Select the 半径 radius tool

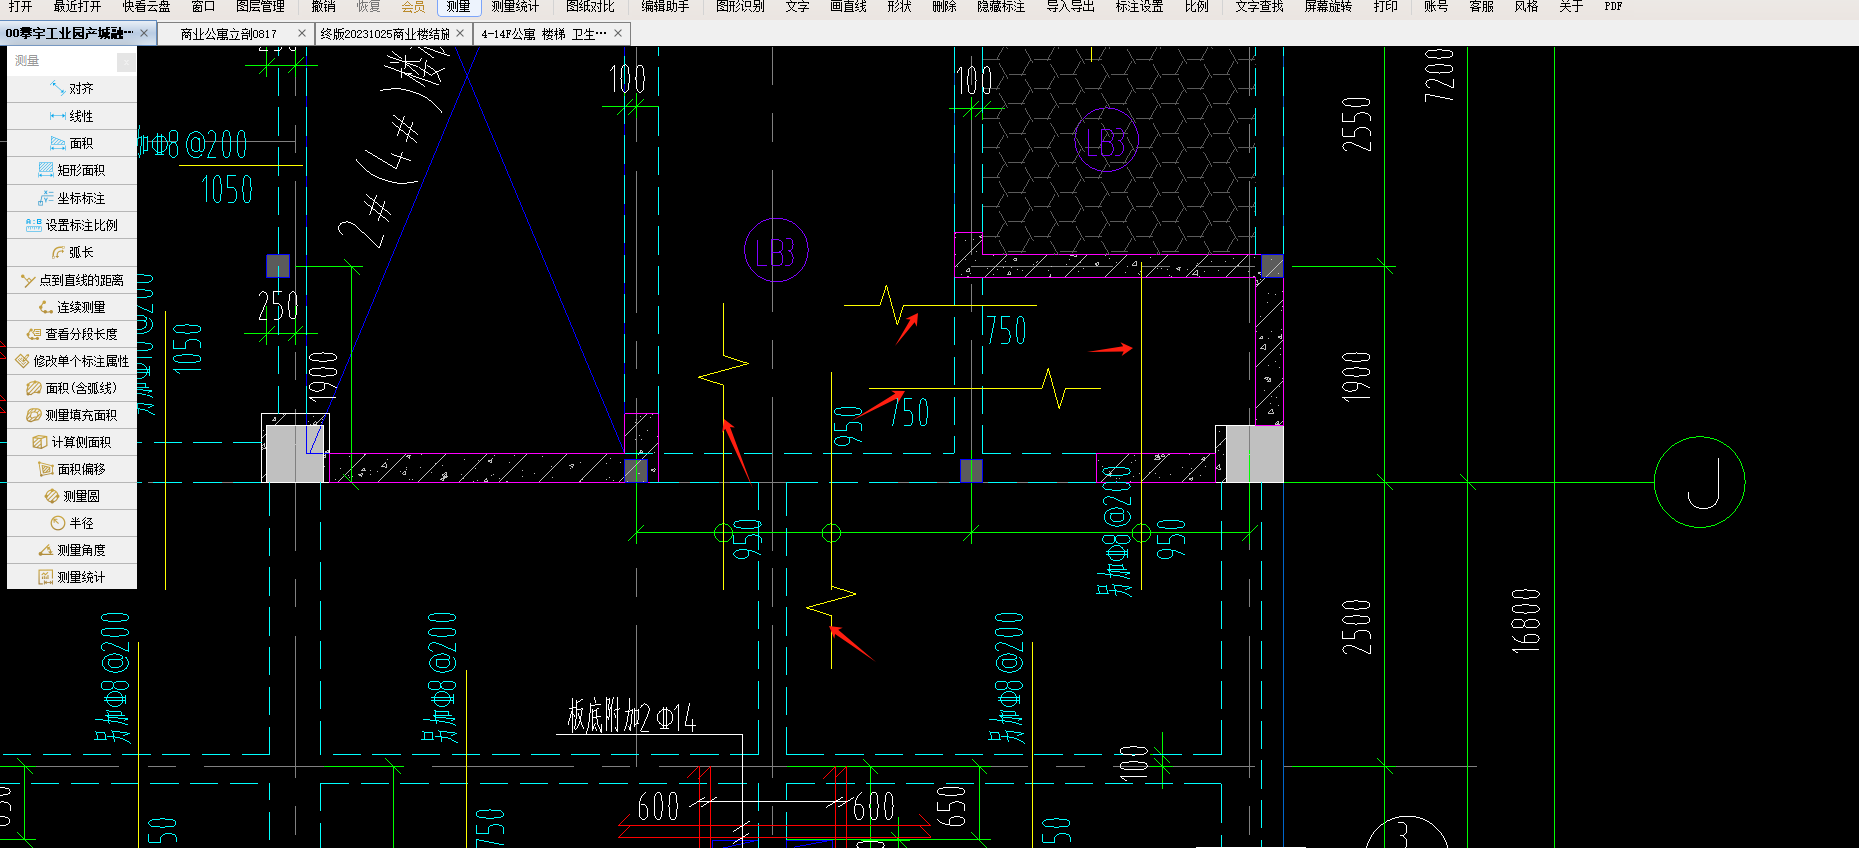(72, 523)
